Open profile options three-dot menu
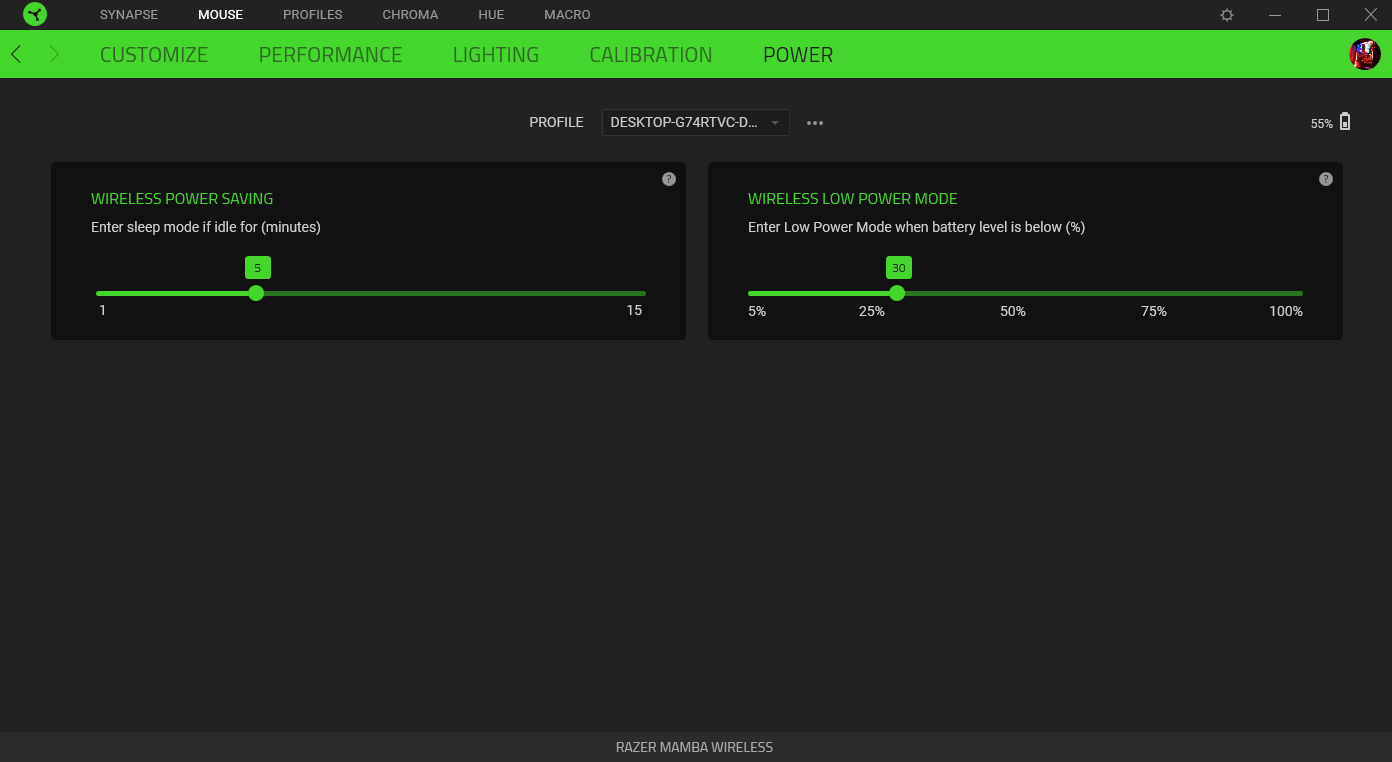Image resolution: width=1392 pixels, height=762 pixels. [815, 123]
